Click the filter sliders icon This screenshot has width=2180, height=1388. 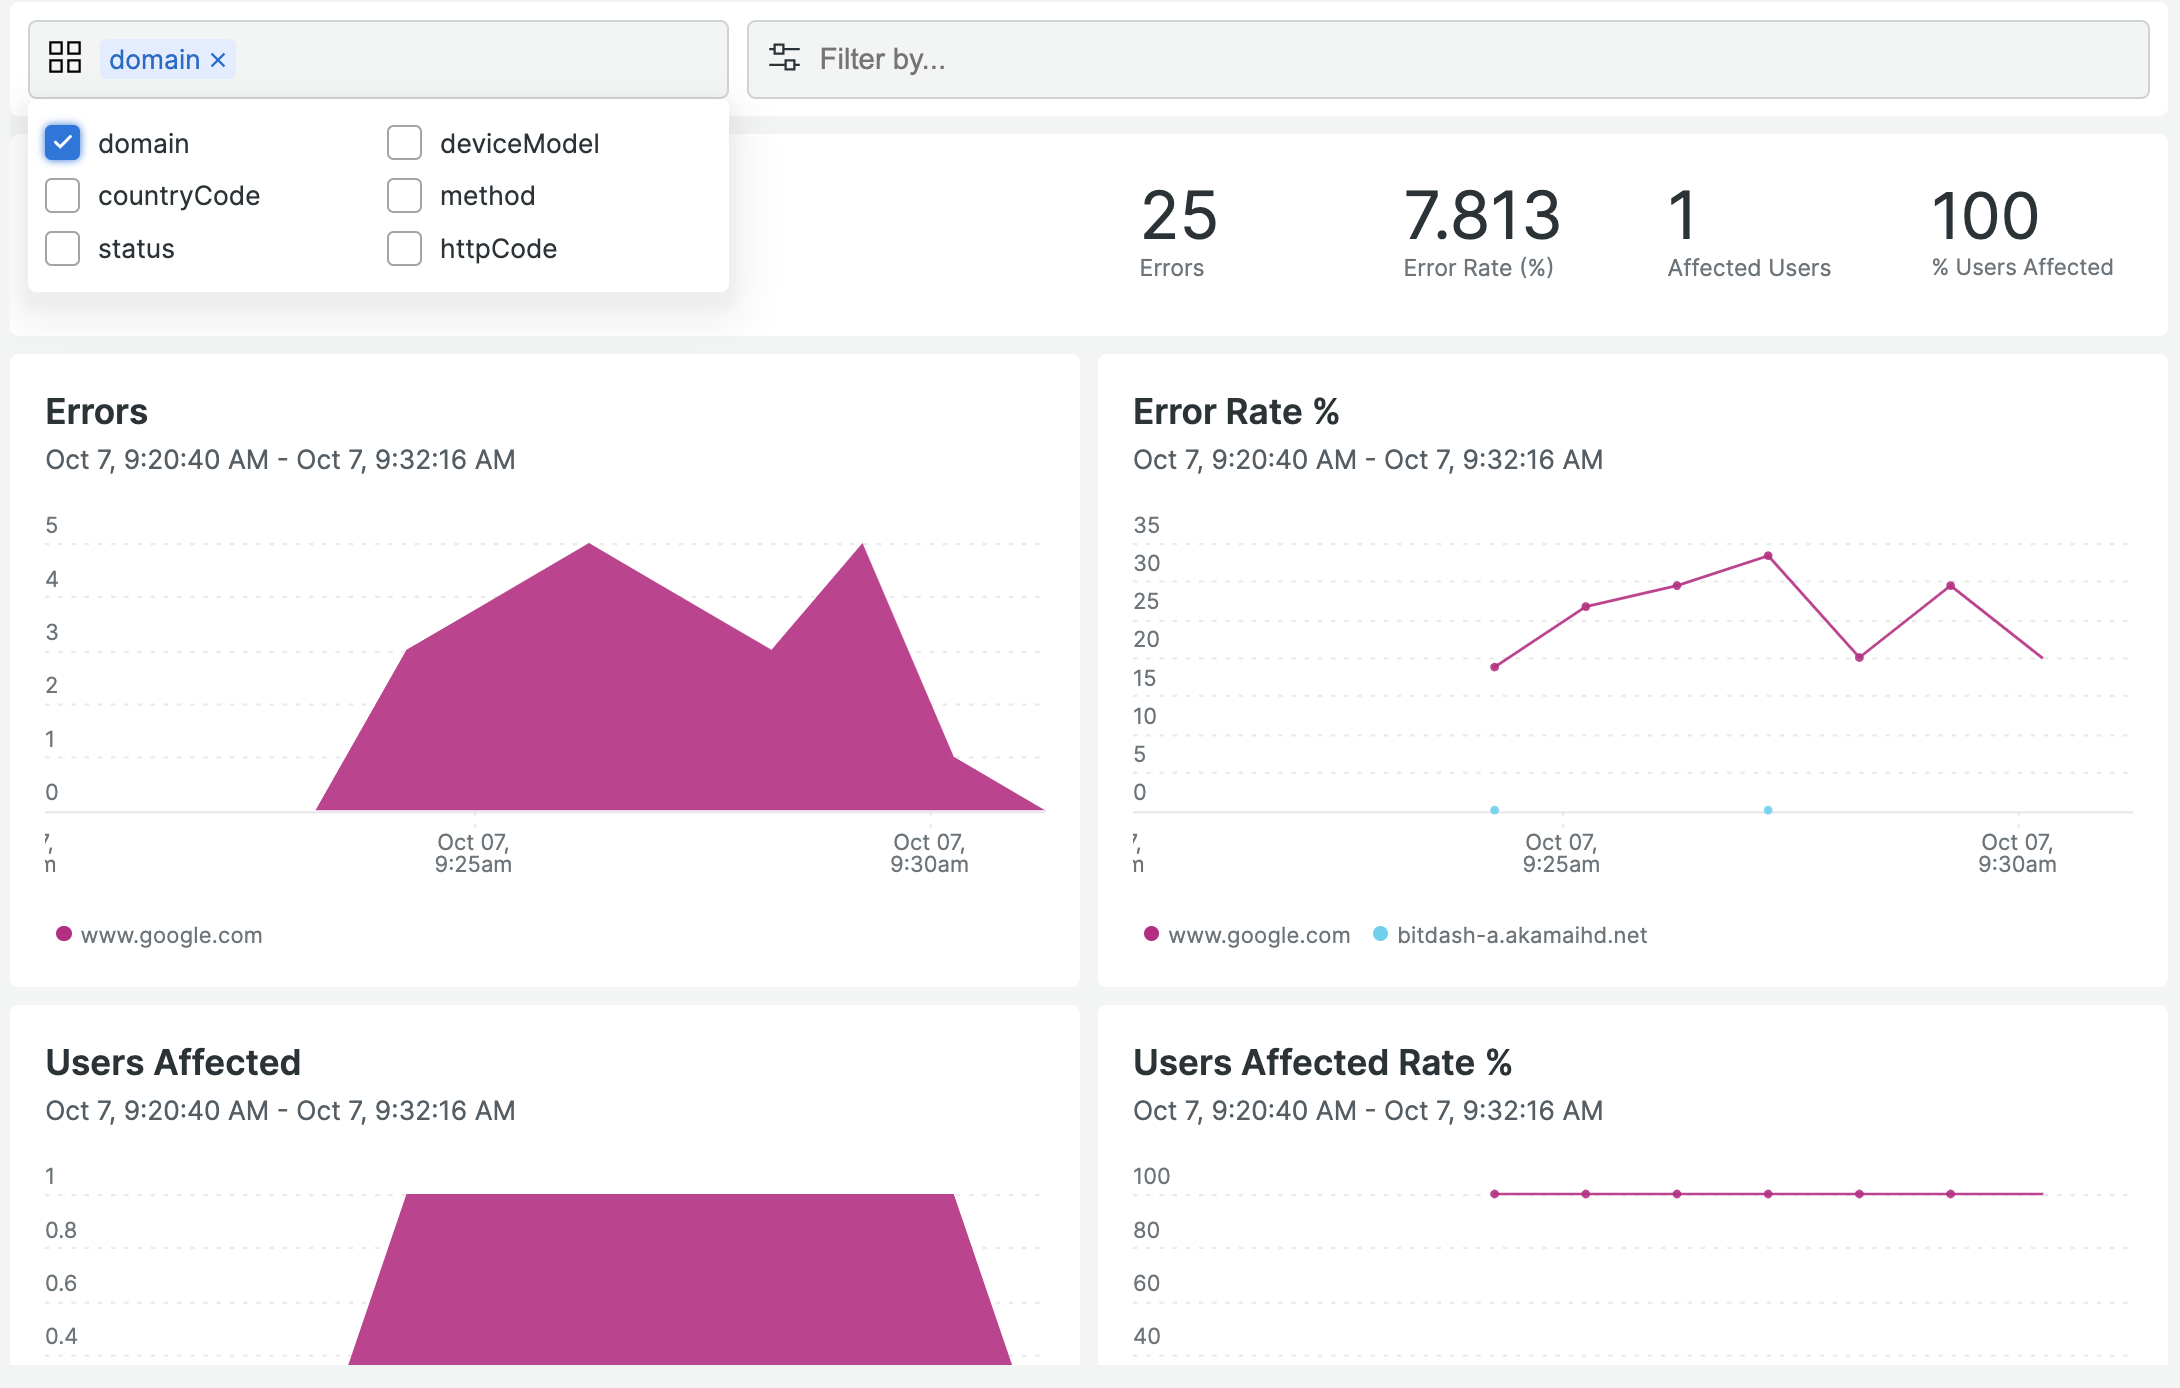tap(784, 58)
